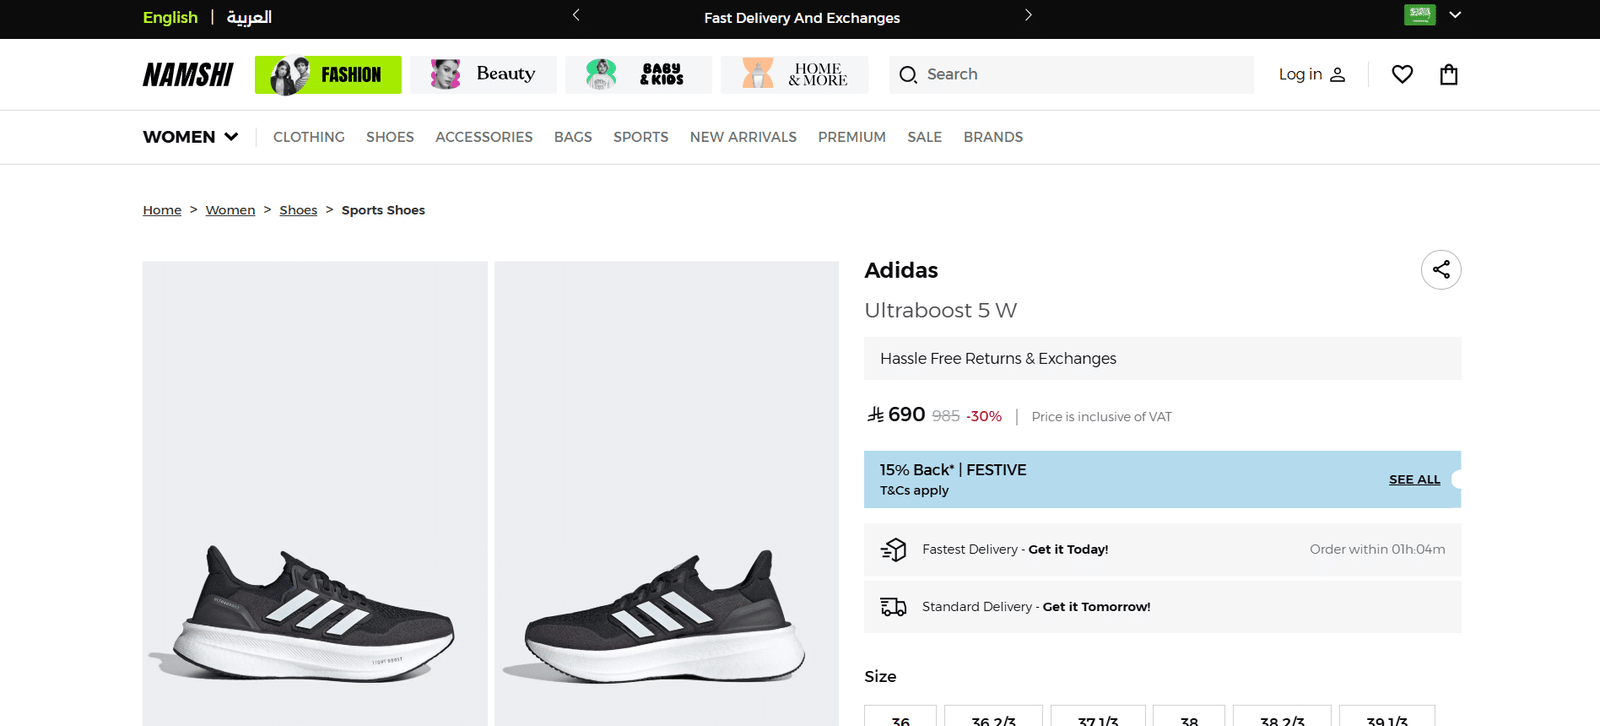Select size 38 2/3

click(1282, 718)
